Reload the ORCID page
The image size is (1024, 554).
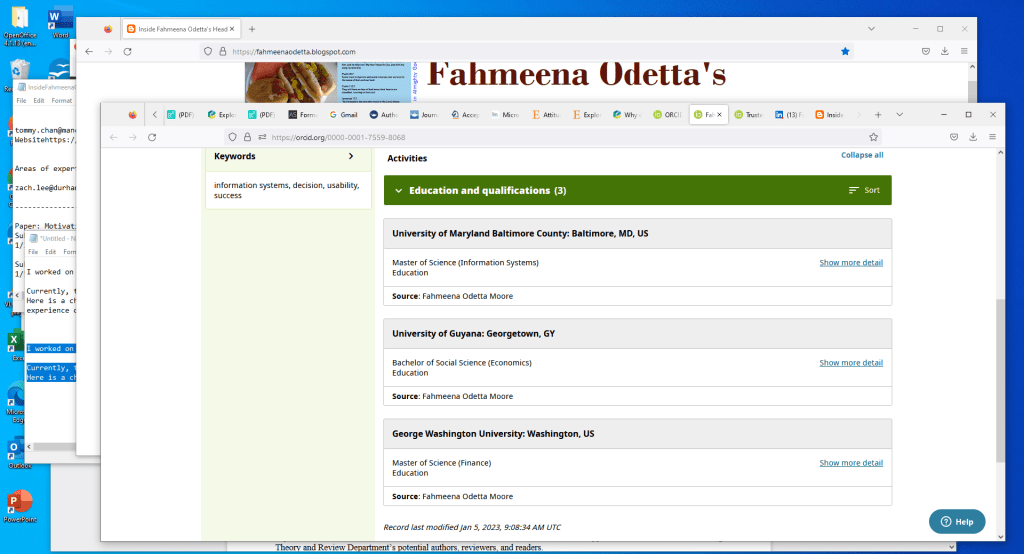click(152, 137)
